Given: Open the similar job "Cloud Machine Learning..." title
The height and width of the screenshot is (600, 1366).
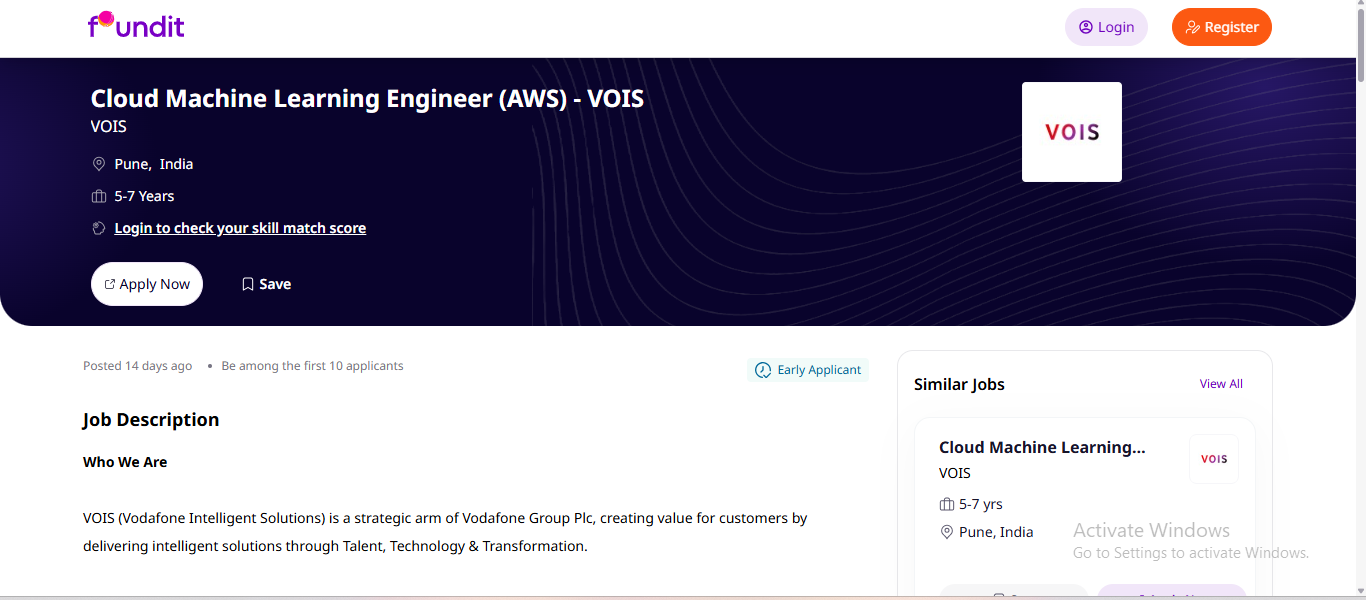Looking at the screenshot, I should (1042, 447).
